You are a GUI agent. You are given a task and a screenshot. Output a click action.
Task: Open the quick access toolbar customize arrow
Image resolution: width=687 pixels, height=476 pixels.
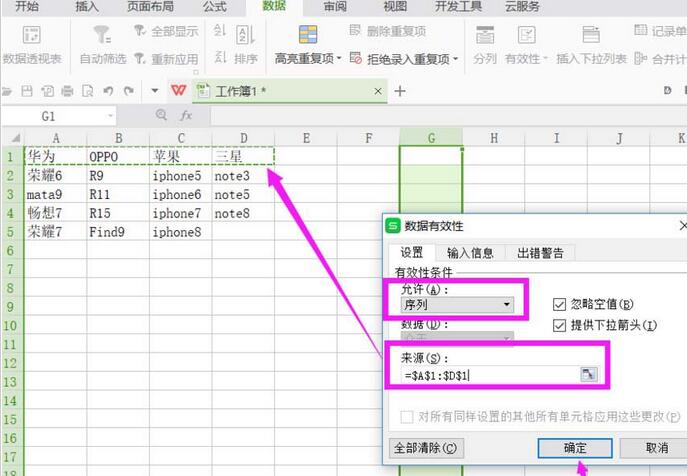coord(154,91)
